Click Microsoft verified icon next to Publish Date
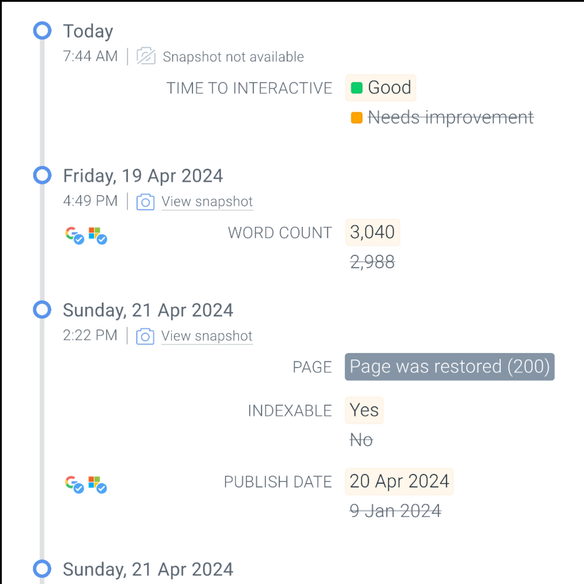The width and height of the screenshot is (584, 584). [x=97, y=485]
